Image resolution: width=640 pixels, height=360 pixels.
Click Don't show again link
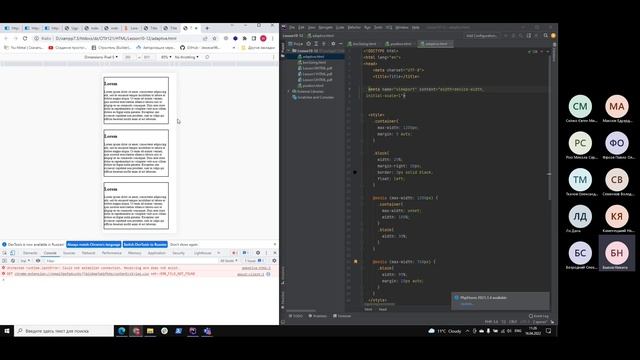click(184, 244)
